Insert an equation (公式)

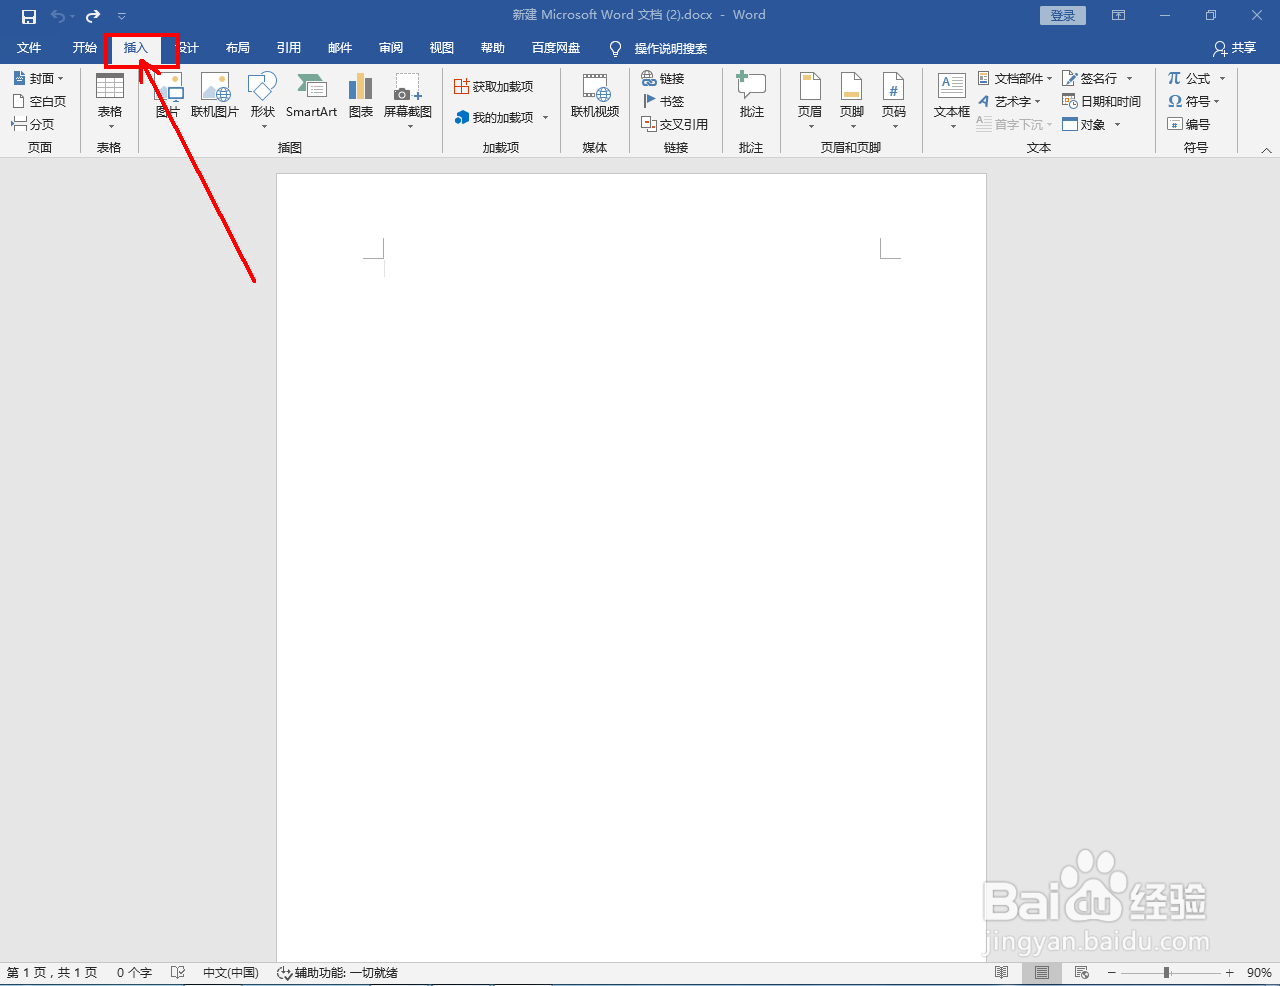pyautogui.click(x=1196, y=78)
